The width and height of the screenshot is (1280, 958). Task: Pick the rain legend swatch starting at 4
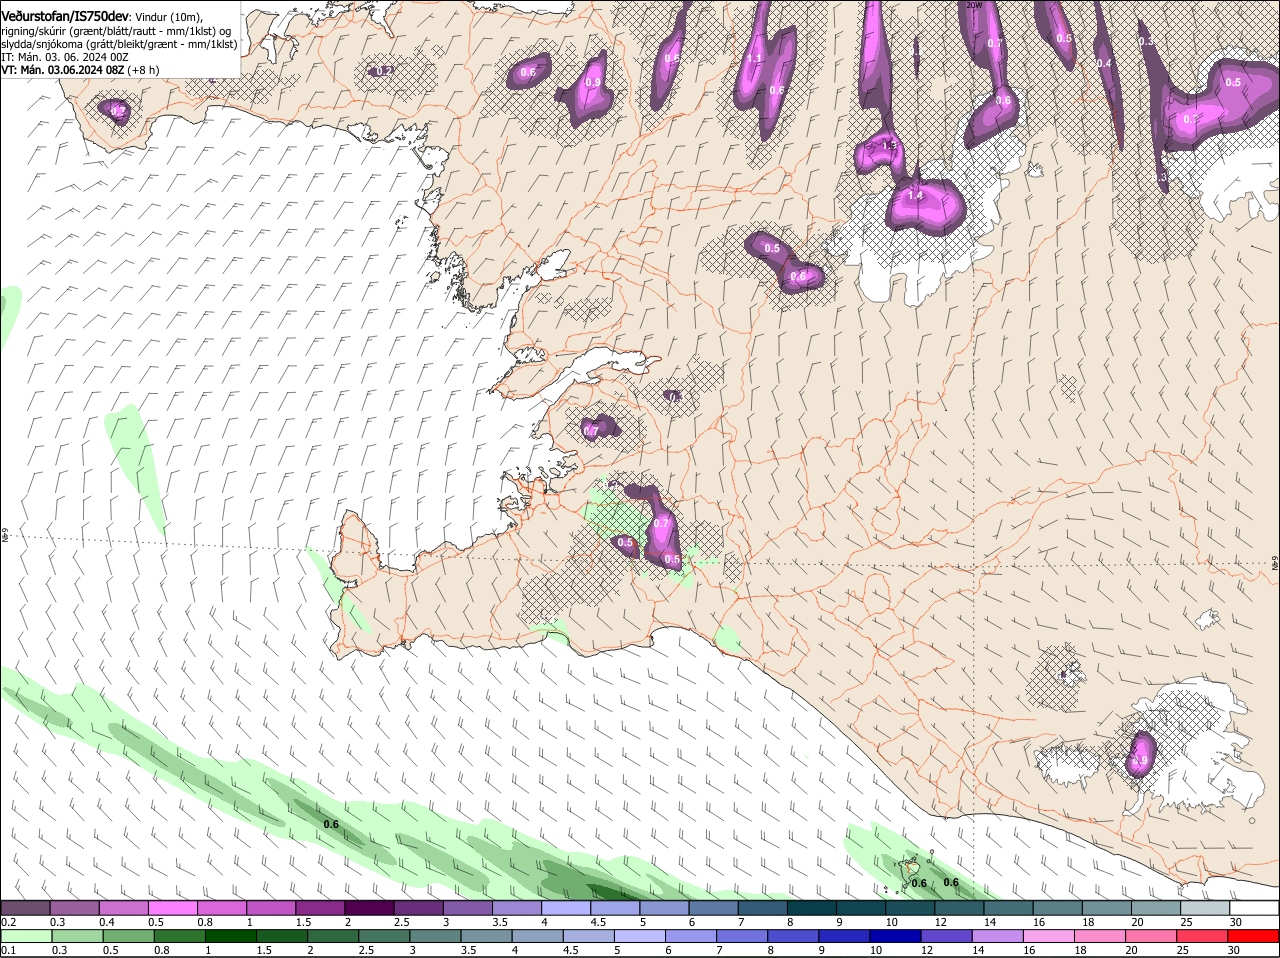540,936
